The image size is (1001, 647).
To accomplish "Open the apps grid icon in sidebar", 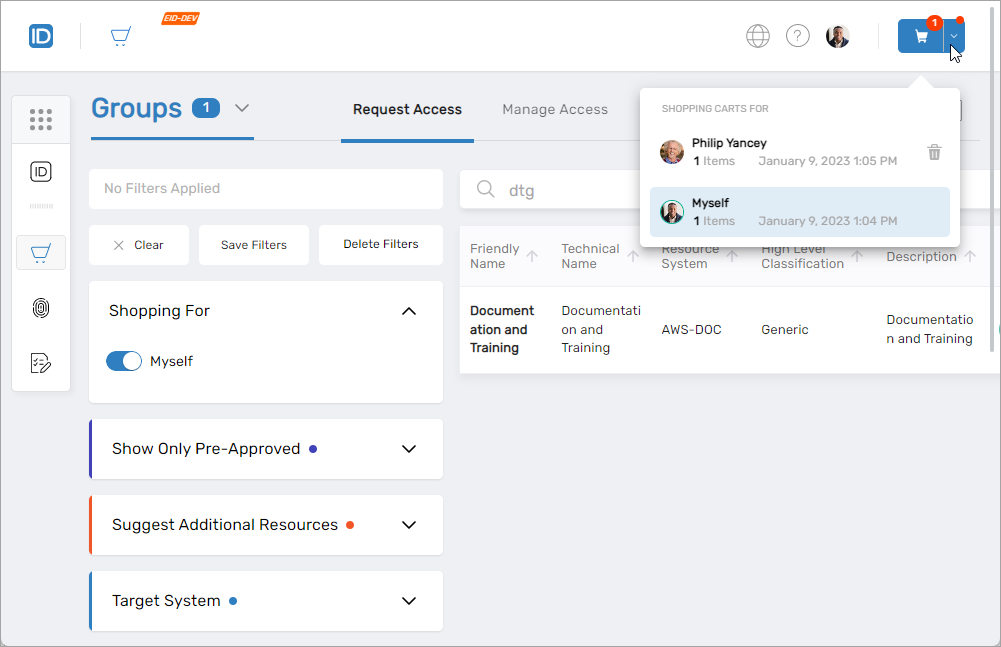I will coord(41,120).
